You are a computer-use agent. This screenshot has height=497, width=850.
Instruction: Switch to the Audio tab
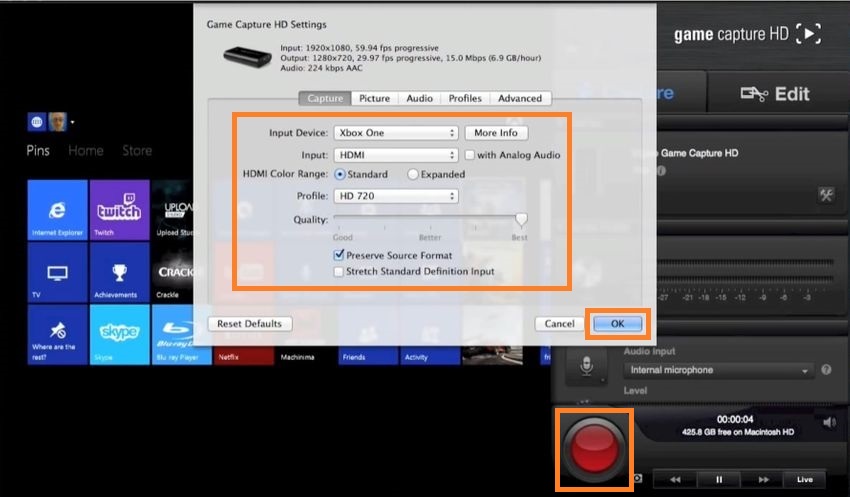pyautogui.click(x=420, y=98)
